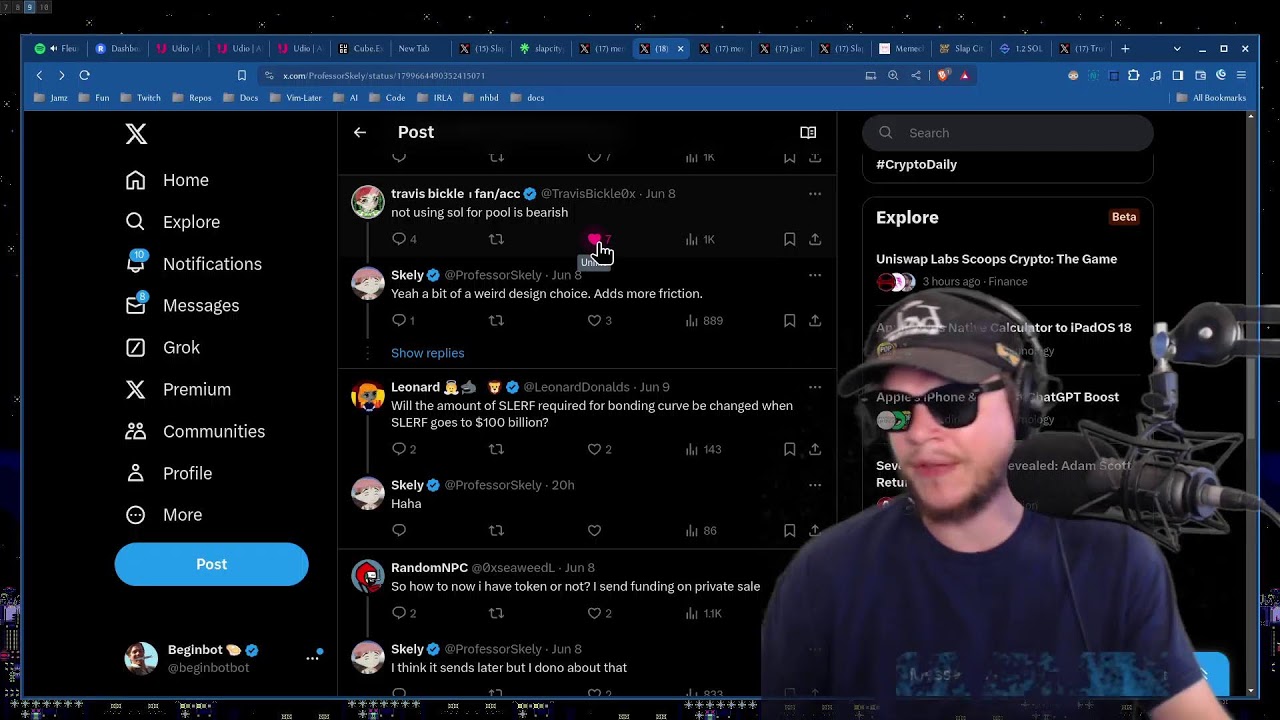Click browser back arrow
Viewport: 1280px width, 720px height.
click(x=39, y=75)
